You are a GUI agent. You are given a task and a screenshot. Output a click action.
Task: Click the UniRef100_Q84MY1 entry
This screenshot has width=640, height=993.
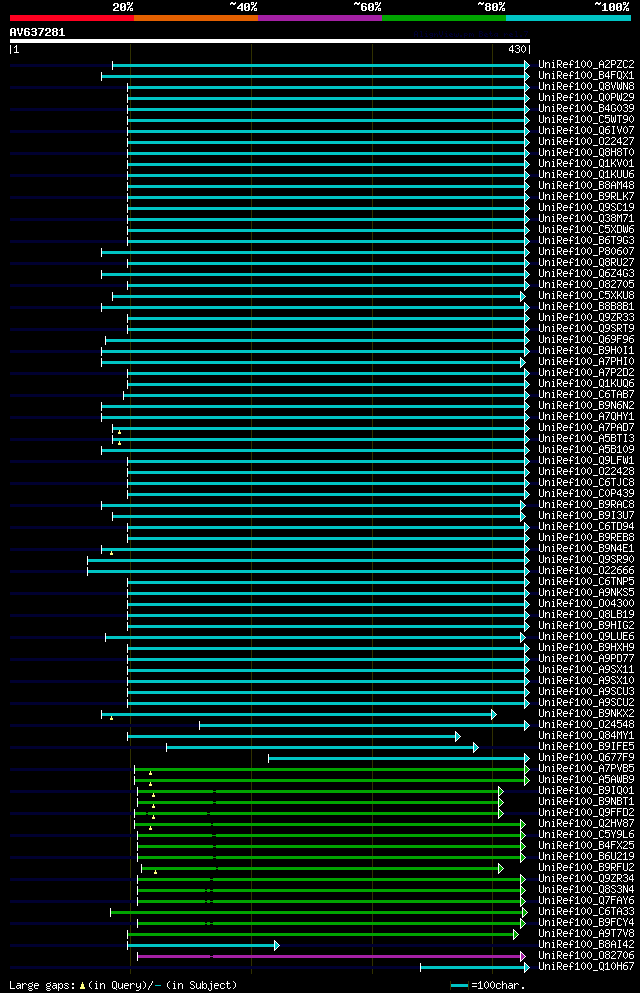[586, 736]
